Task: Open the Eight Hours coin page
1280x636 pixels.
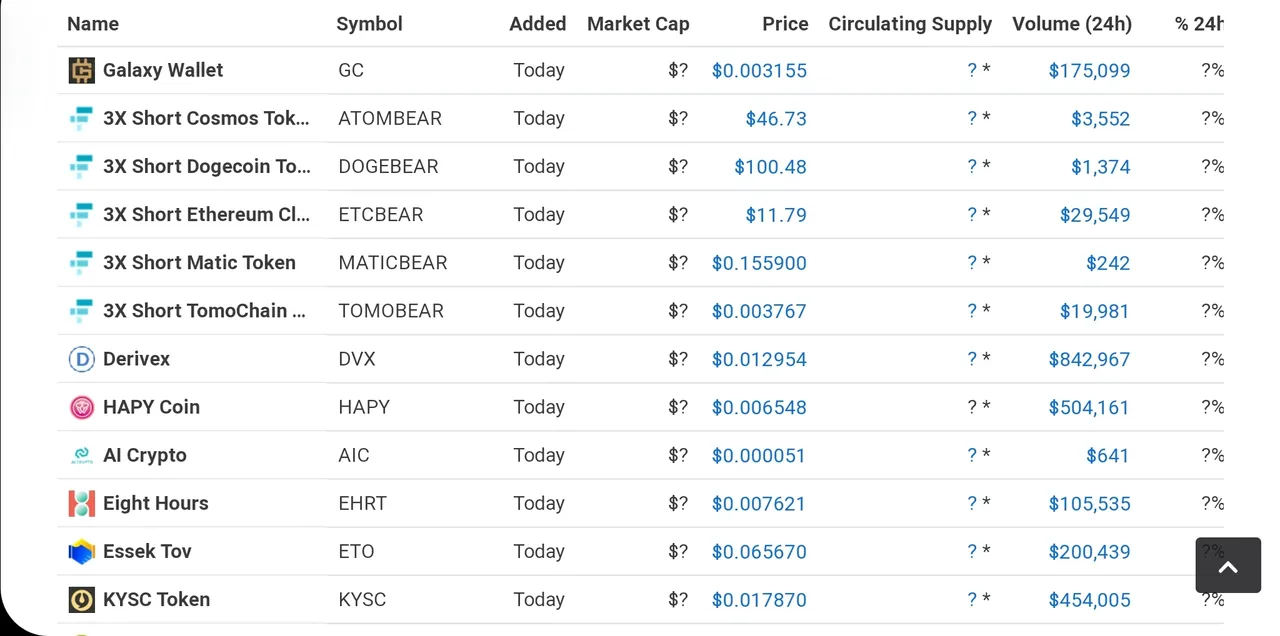Action: [x=156, y=503]
